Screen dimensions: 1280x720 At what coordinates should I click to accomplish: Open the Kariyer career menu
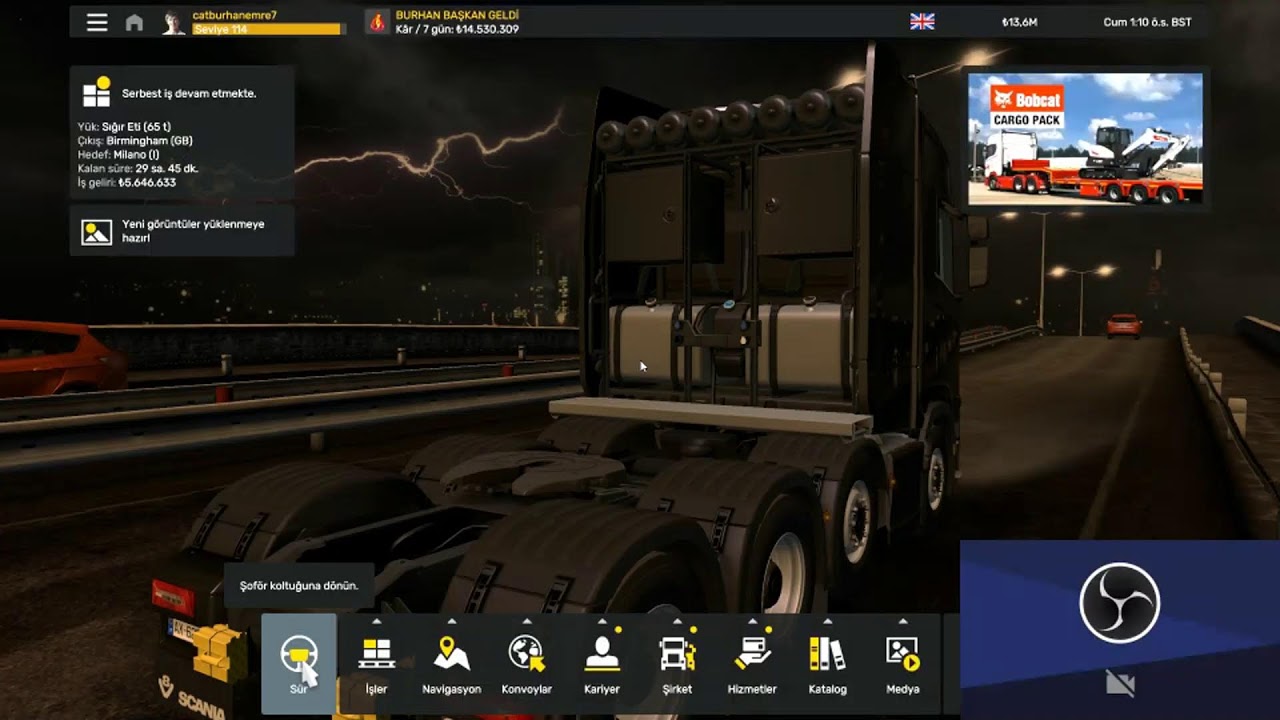602,664
